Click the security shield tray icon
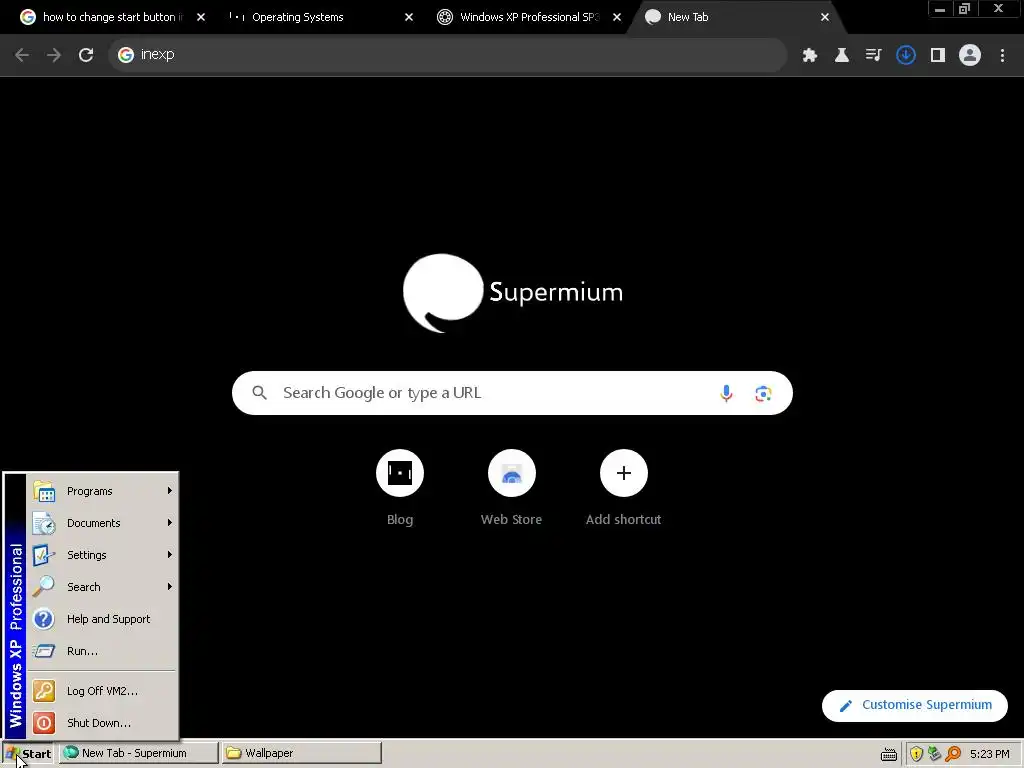Viewport: 1024px width, 768px height. click(916, 754)
